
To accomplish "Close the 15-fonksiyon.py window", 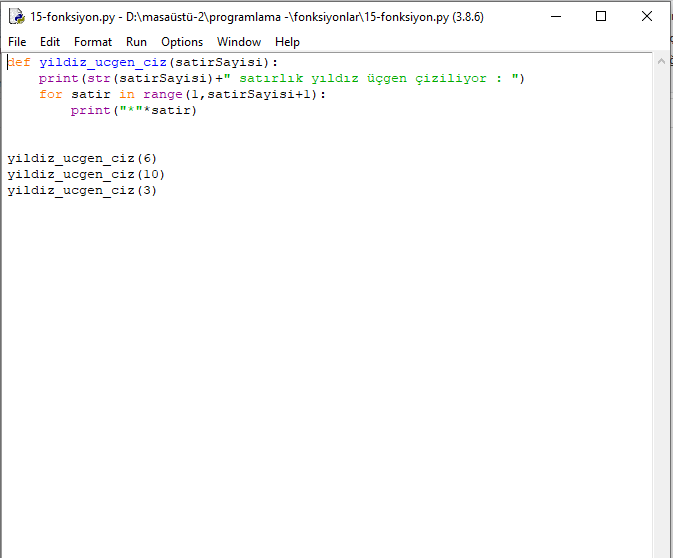I will click(x=647, y=17).
